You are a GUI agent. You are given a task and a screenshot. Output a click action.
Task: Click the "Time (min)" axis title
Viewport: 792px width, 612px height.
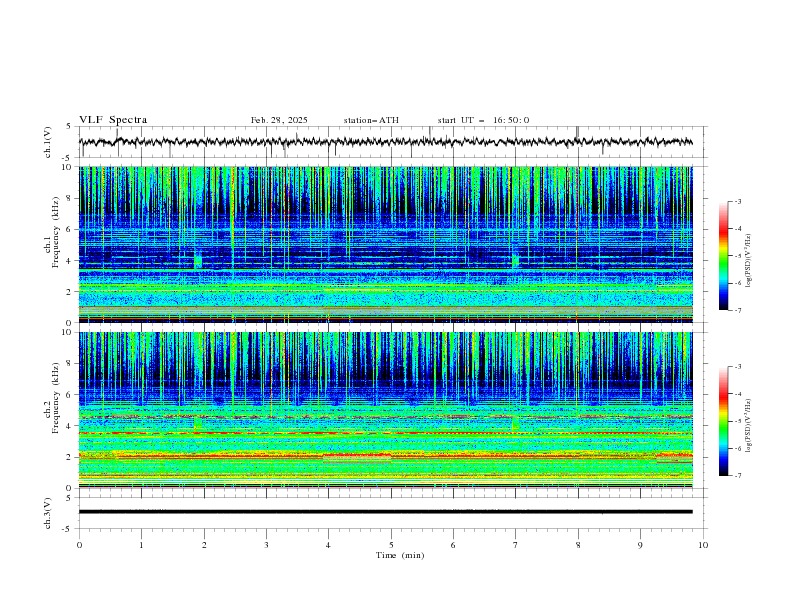tap(400, 555)
